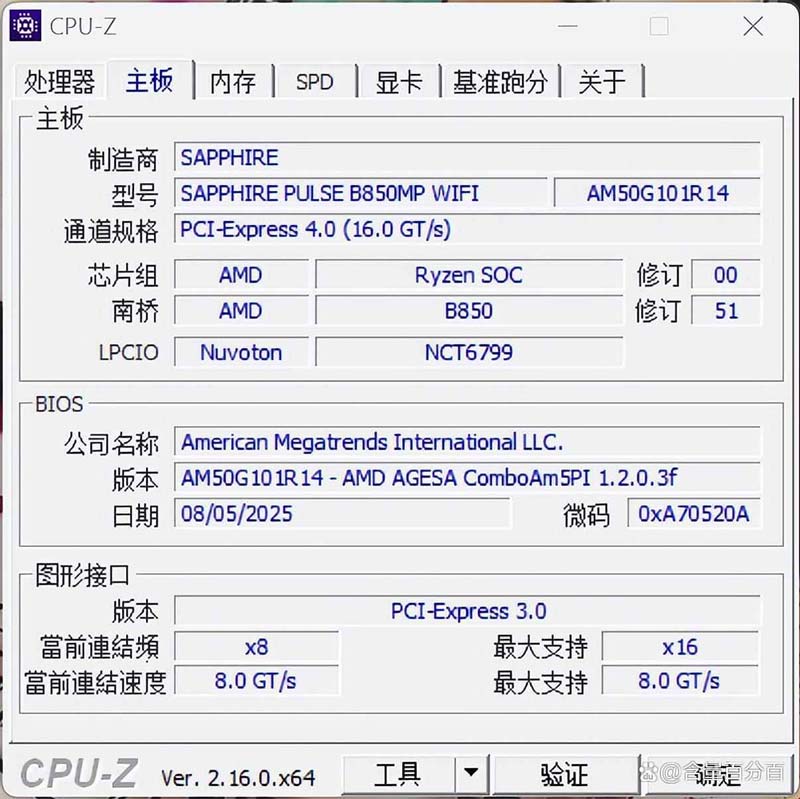
Task: Show the 关于 tab
Action: pyautogui.click(x=601, y=82)
